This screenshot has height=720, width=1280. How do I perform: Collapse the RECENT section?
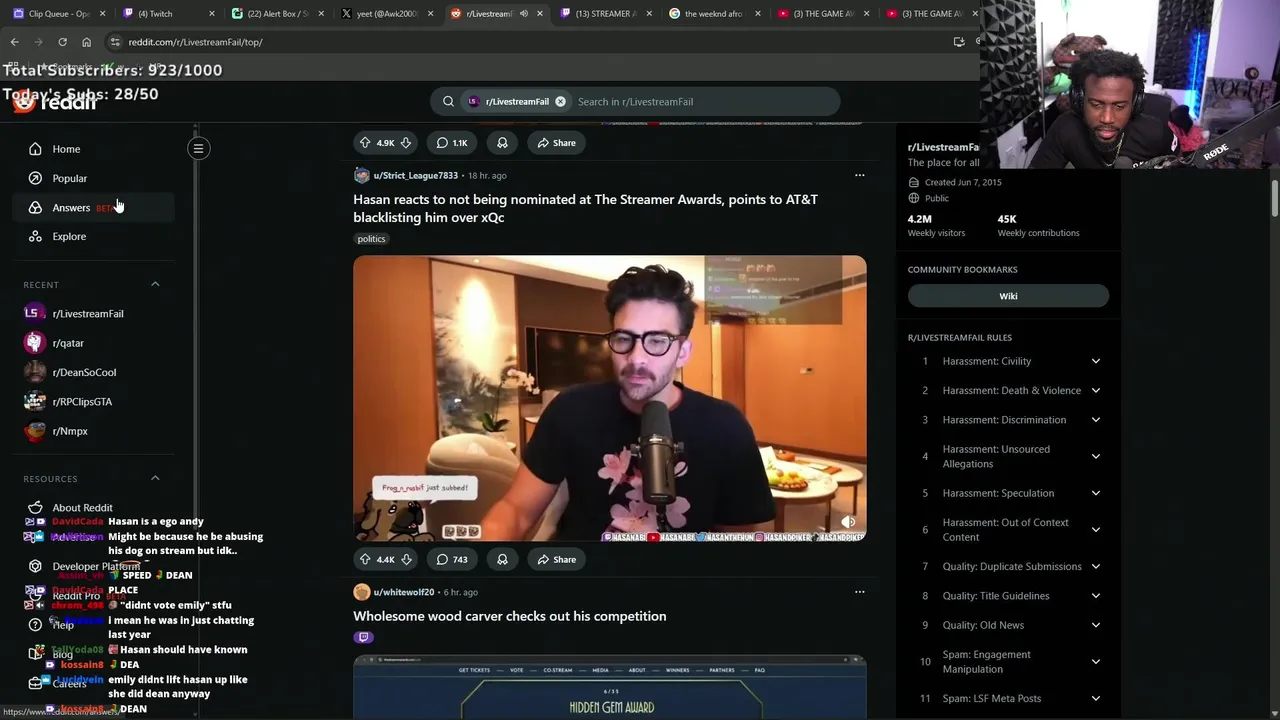tap(155, 284)
